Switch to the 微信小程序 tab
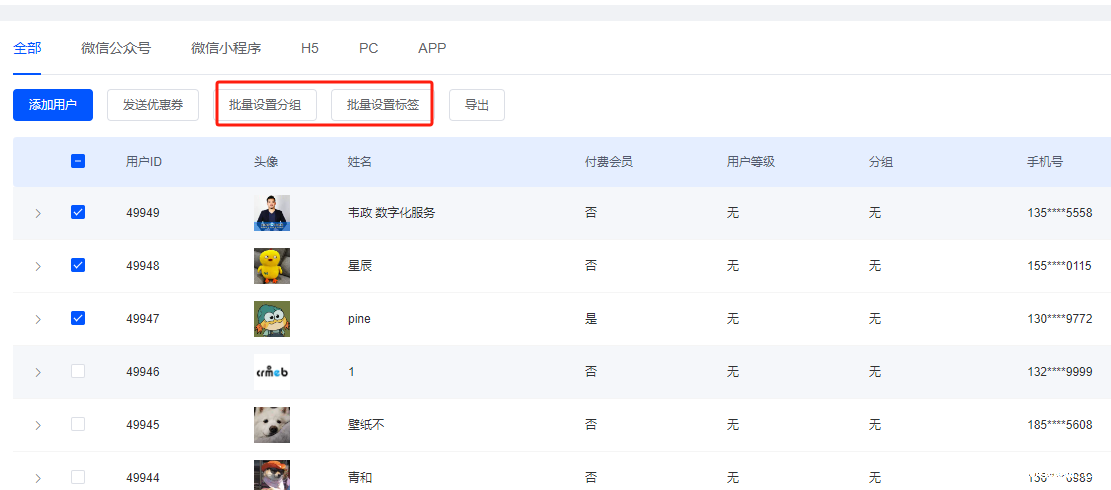Image resolution: width=1111 pixels, height=490 pixels. 226,48
